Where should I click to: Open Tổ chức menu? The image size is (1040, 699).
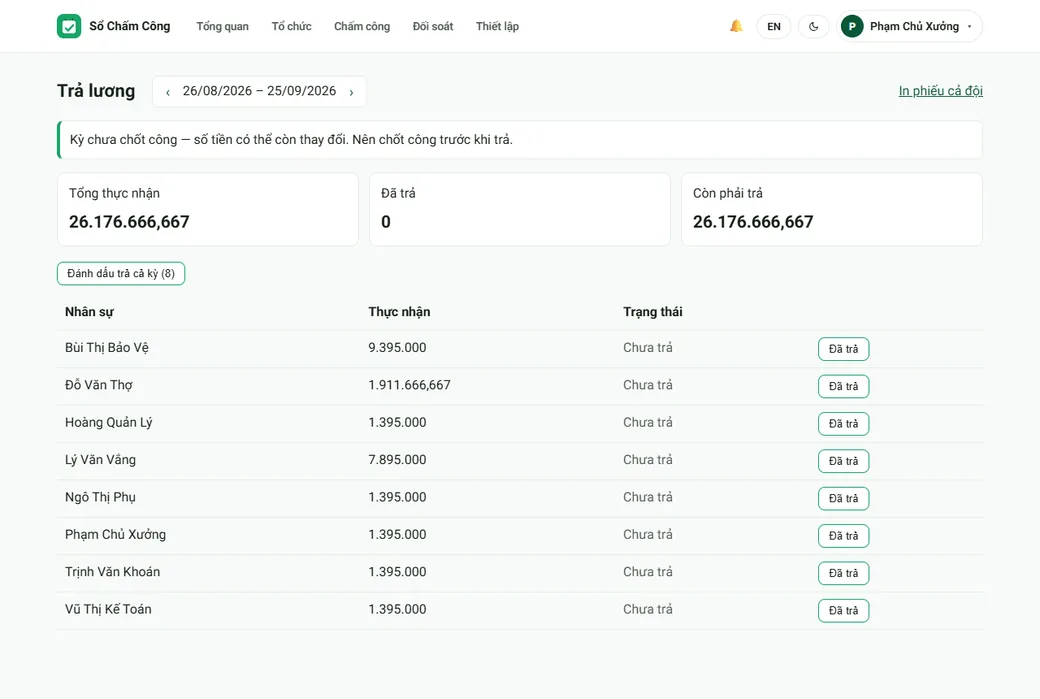coord(291,27)
